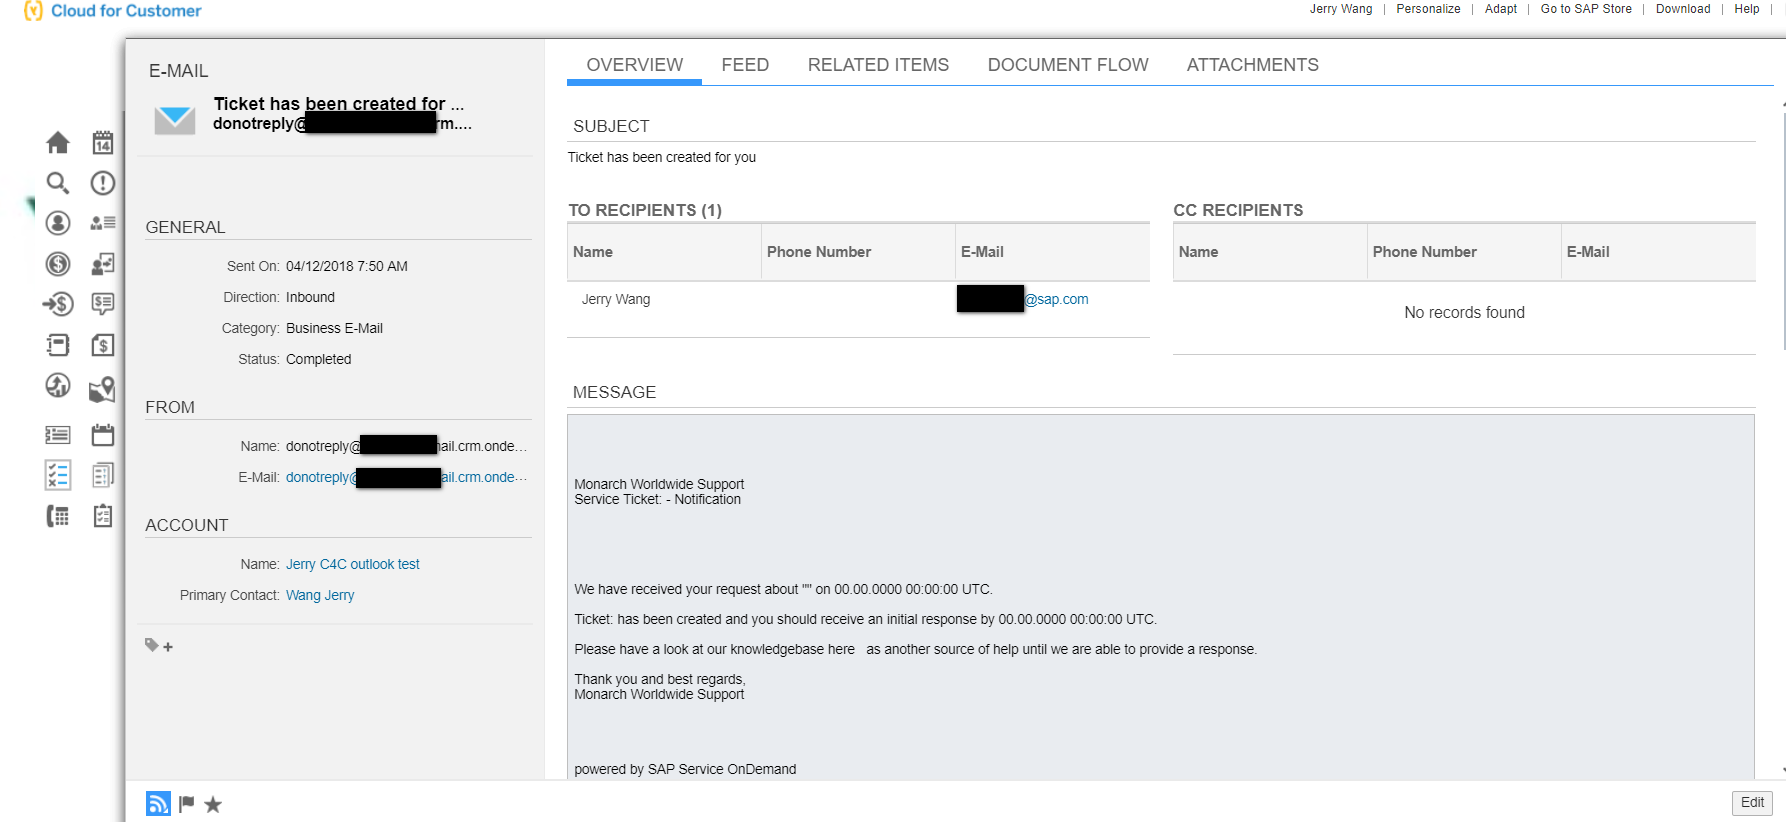Click the 'Ticket has been created for you' subject
The height and width of the screenshot is (822, 1786).
pyautogui.click(x=662, y=158)
